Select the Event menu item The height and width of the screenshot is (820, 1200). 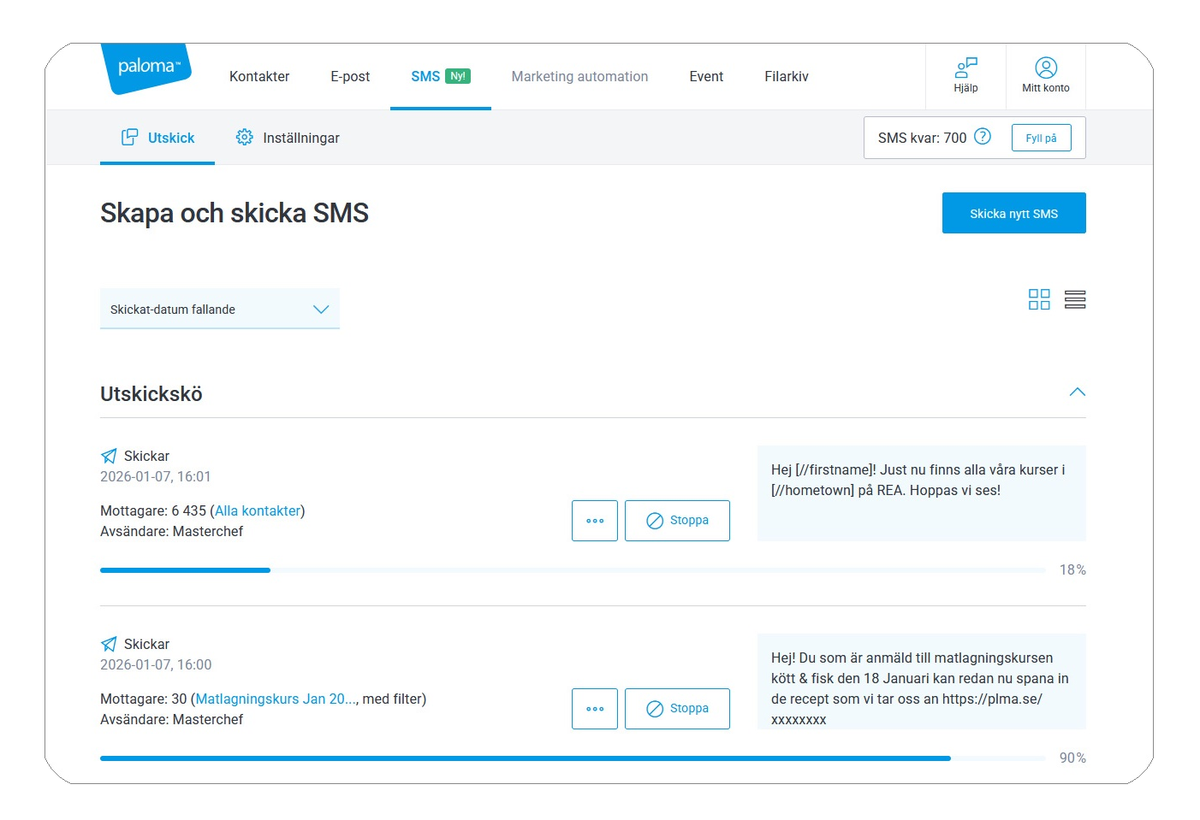pyautogui.click(x=706, y=76)
